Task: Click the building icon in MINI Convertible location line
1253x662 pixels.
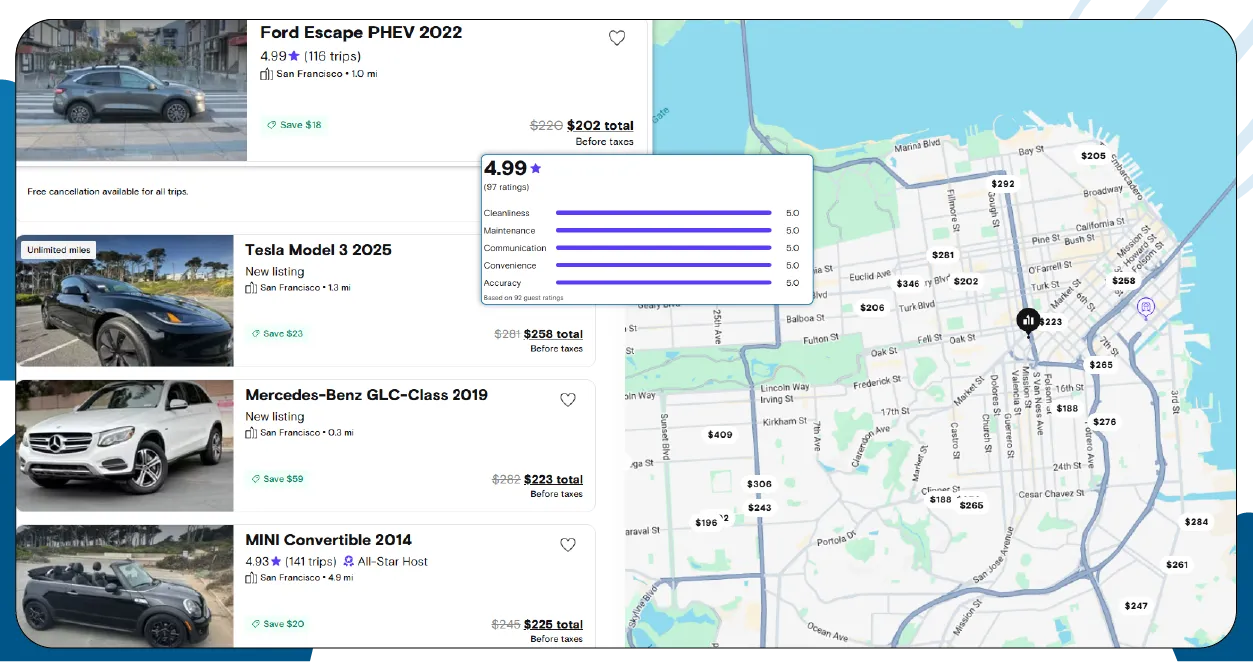Action: pyautogui.click(x=252, y=578)
